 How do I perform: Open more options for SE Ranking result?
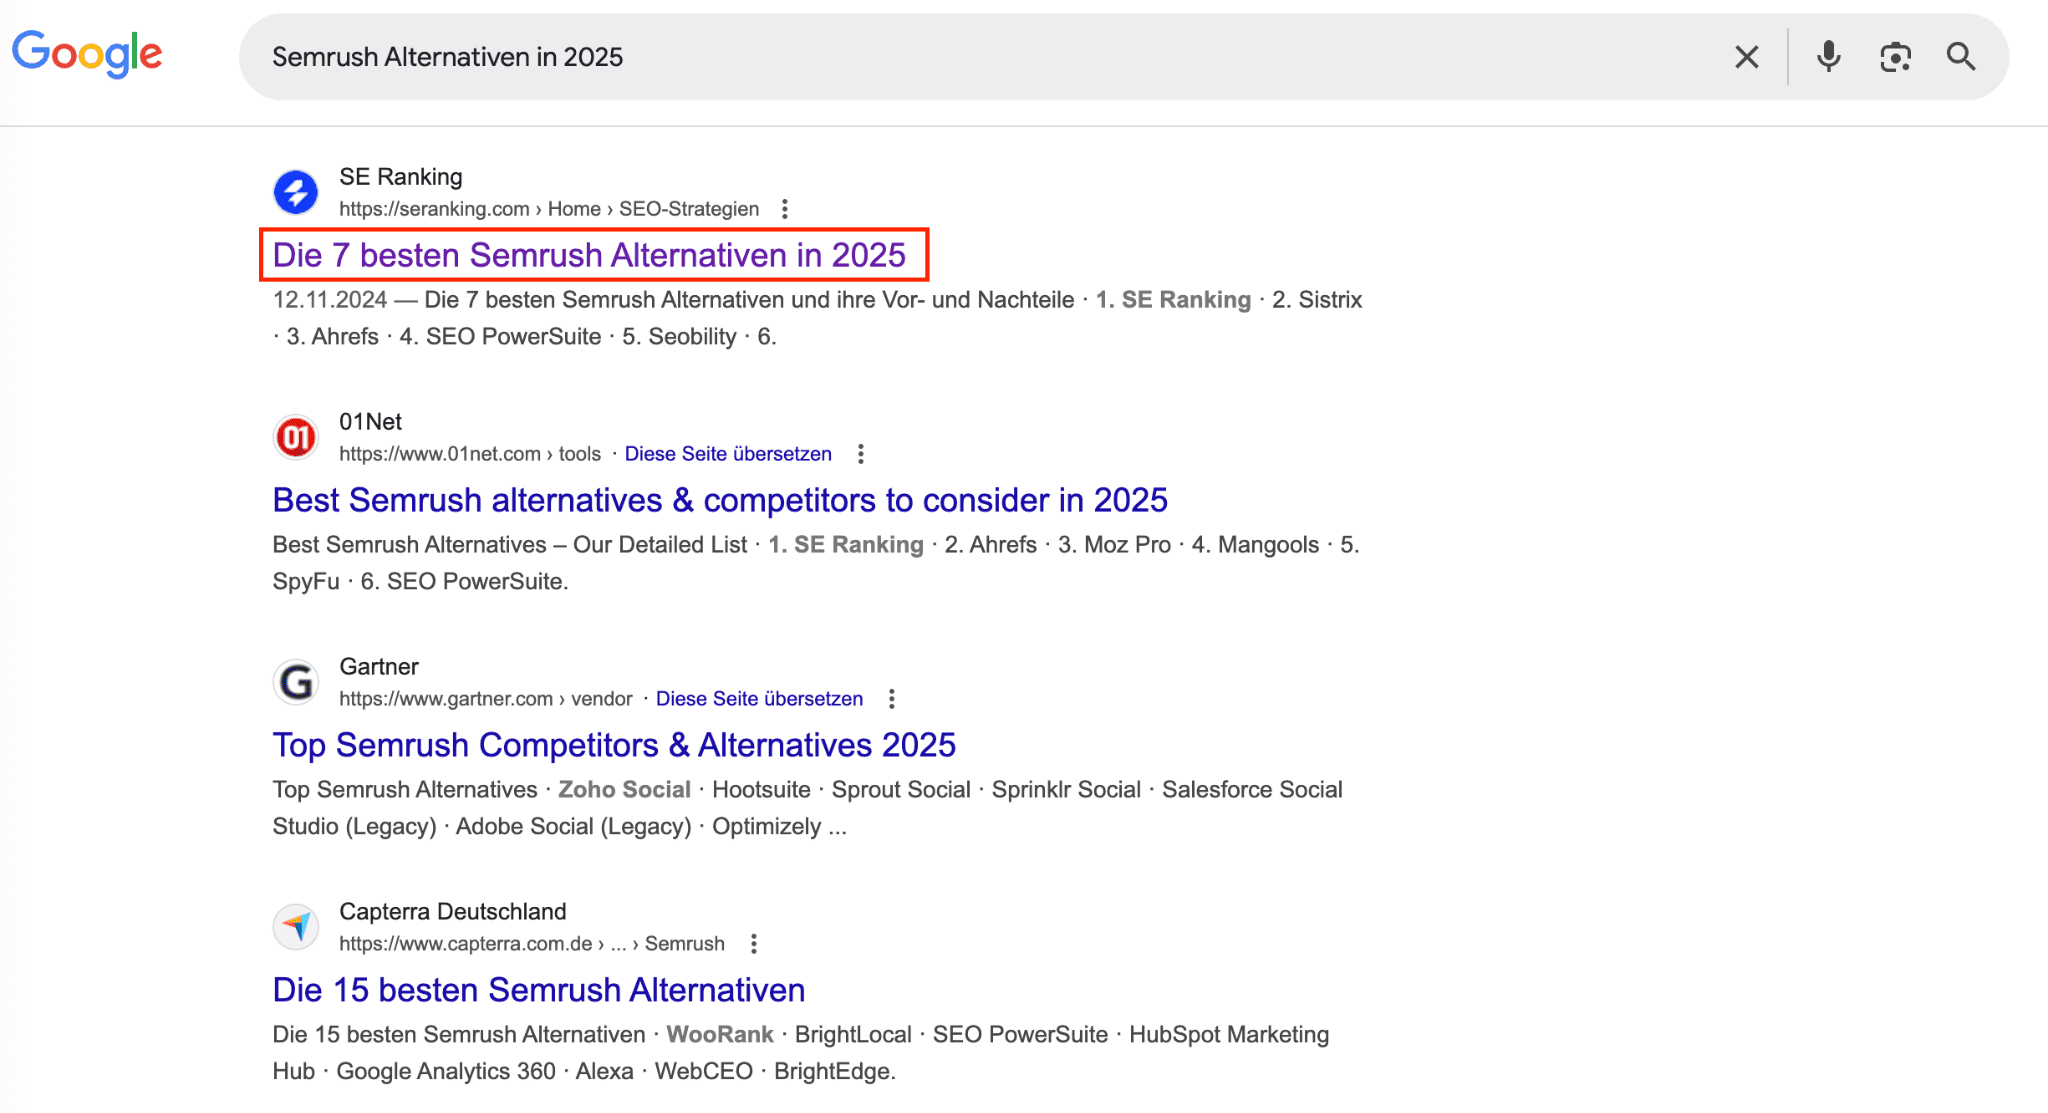785,209
